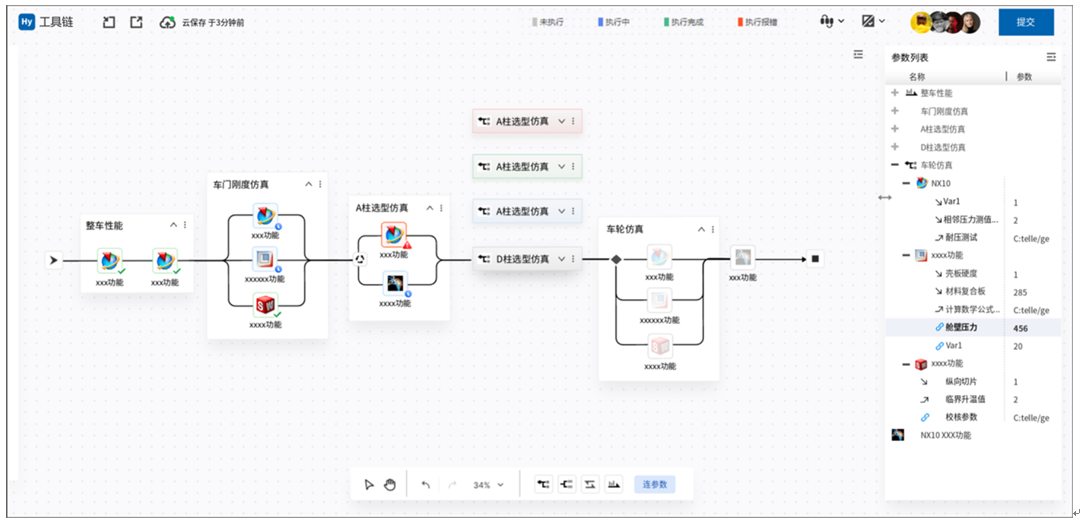Click the export share icon in header
Viewport: 1080px width, 521px height.
pos(136,22)
